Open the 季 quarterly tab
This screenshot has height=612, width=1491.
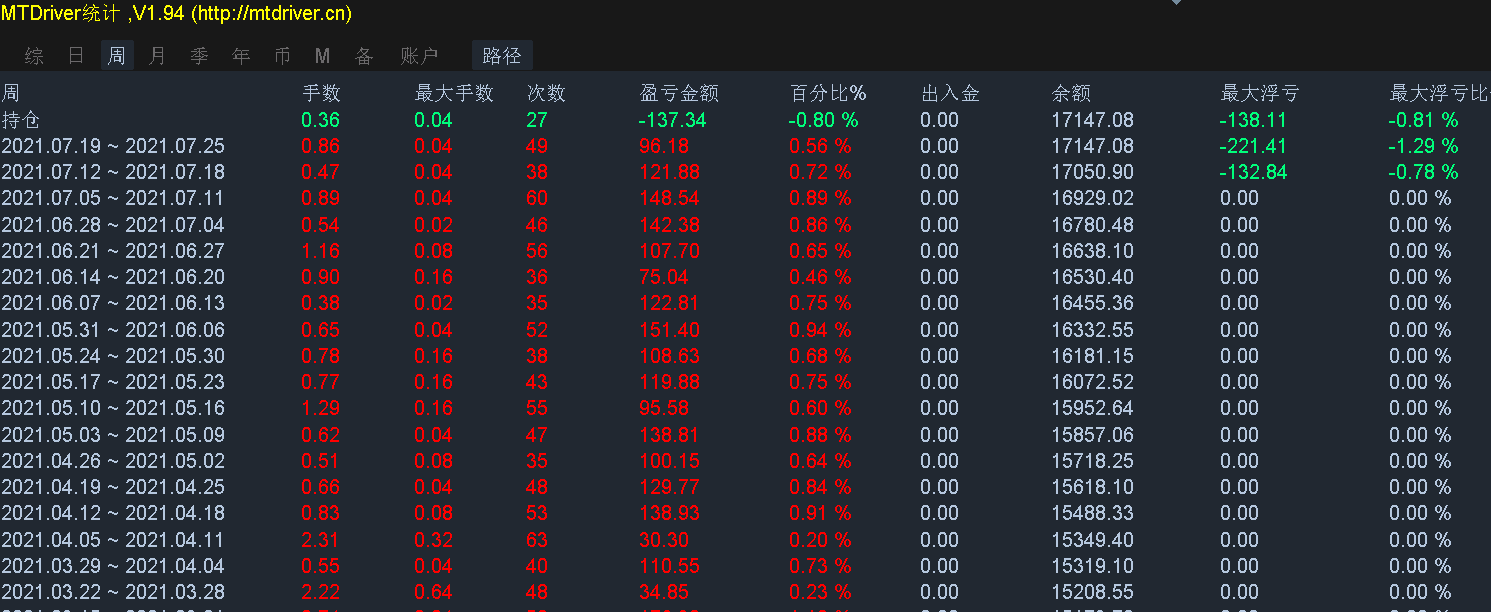tap(199, 56)
